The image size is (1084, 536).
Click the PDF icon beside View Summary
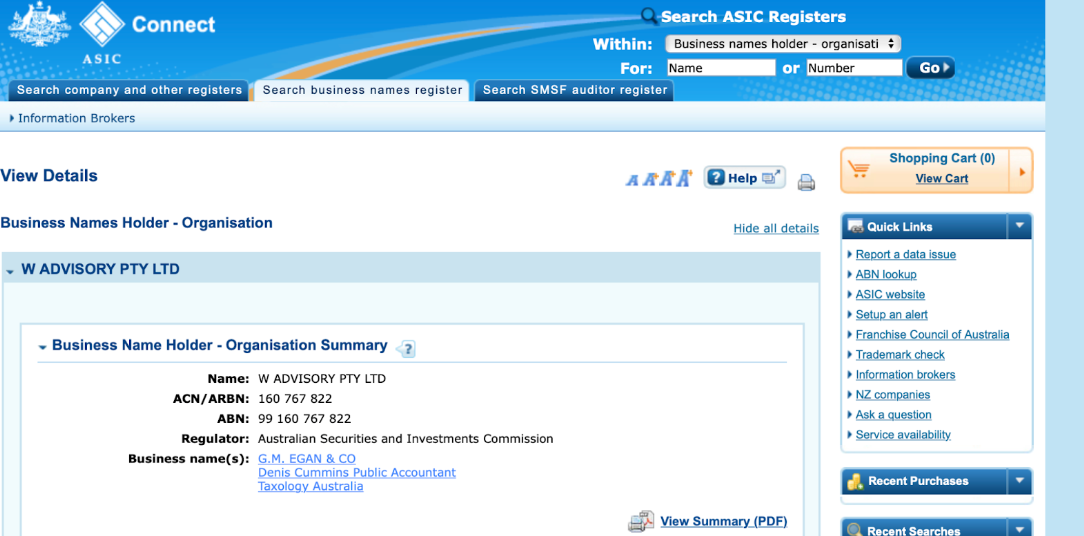[641, 521]
